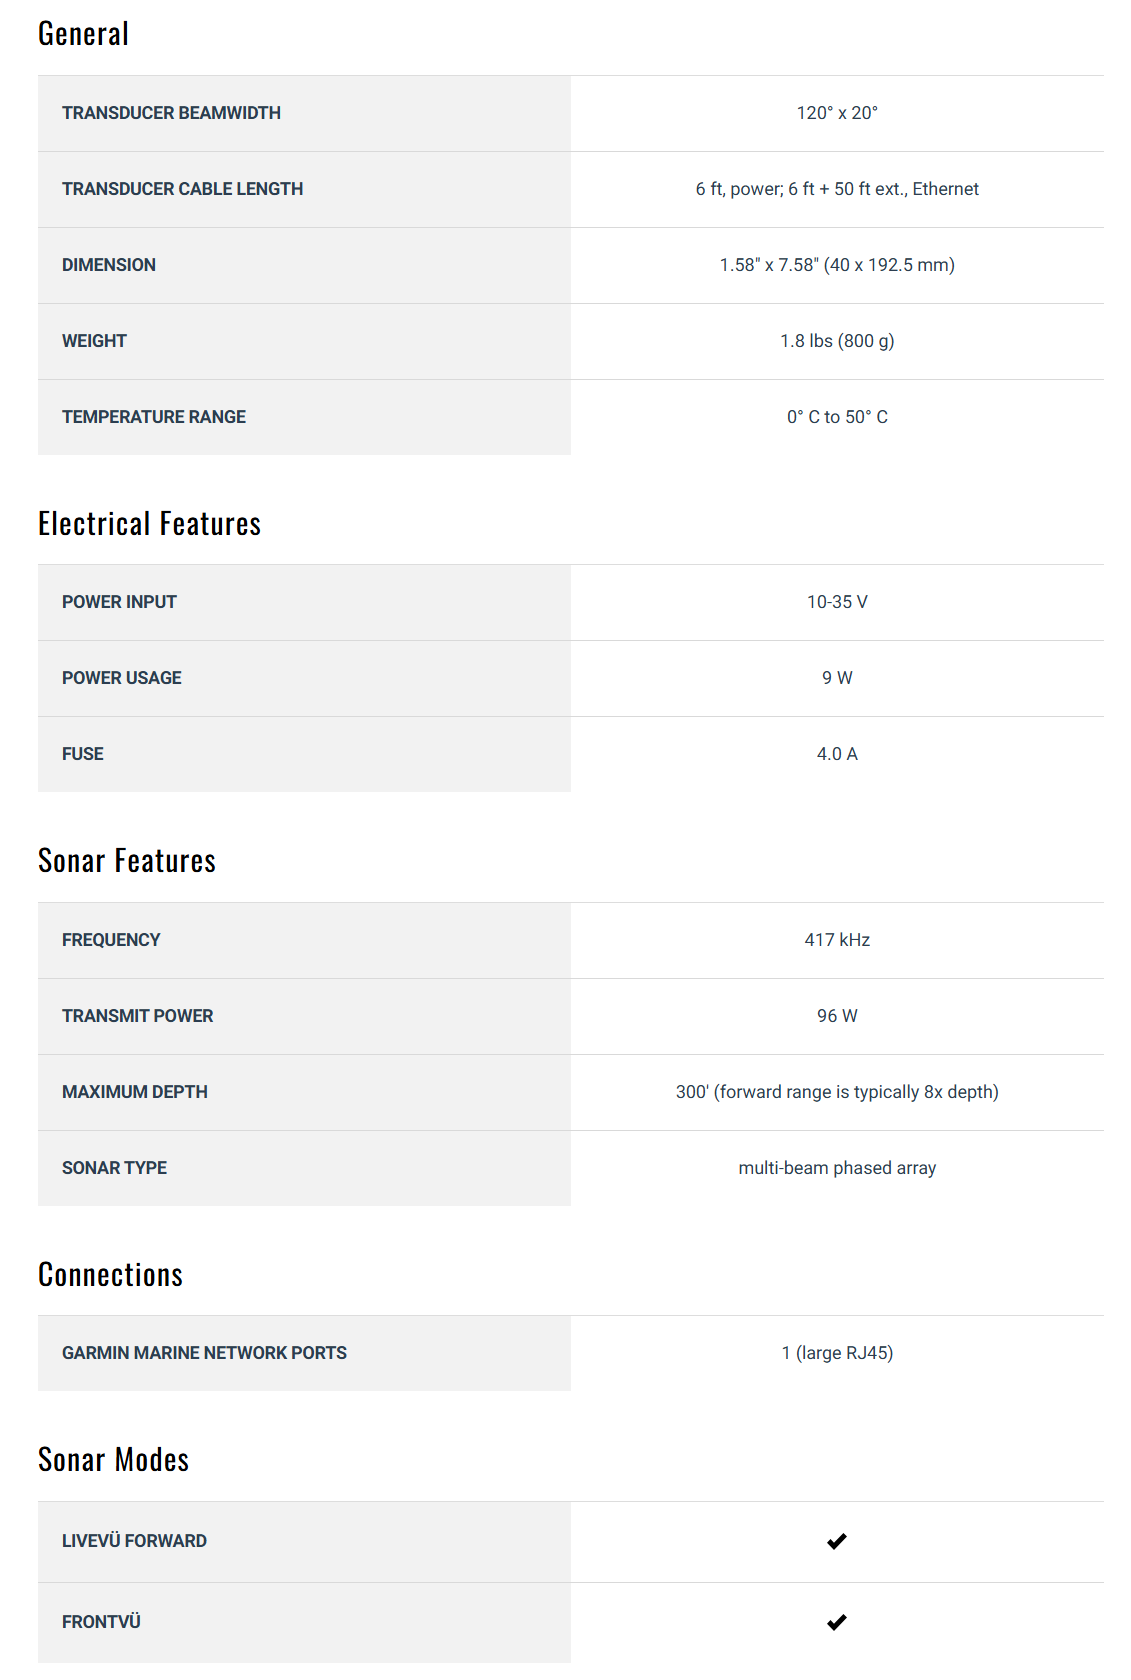The height and width of the screenshot is (1680, 1131).
Task: Click the 417 kHz frequency value
Action: click(837, 940)
